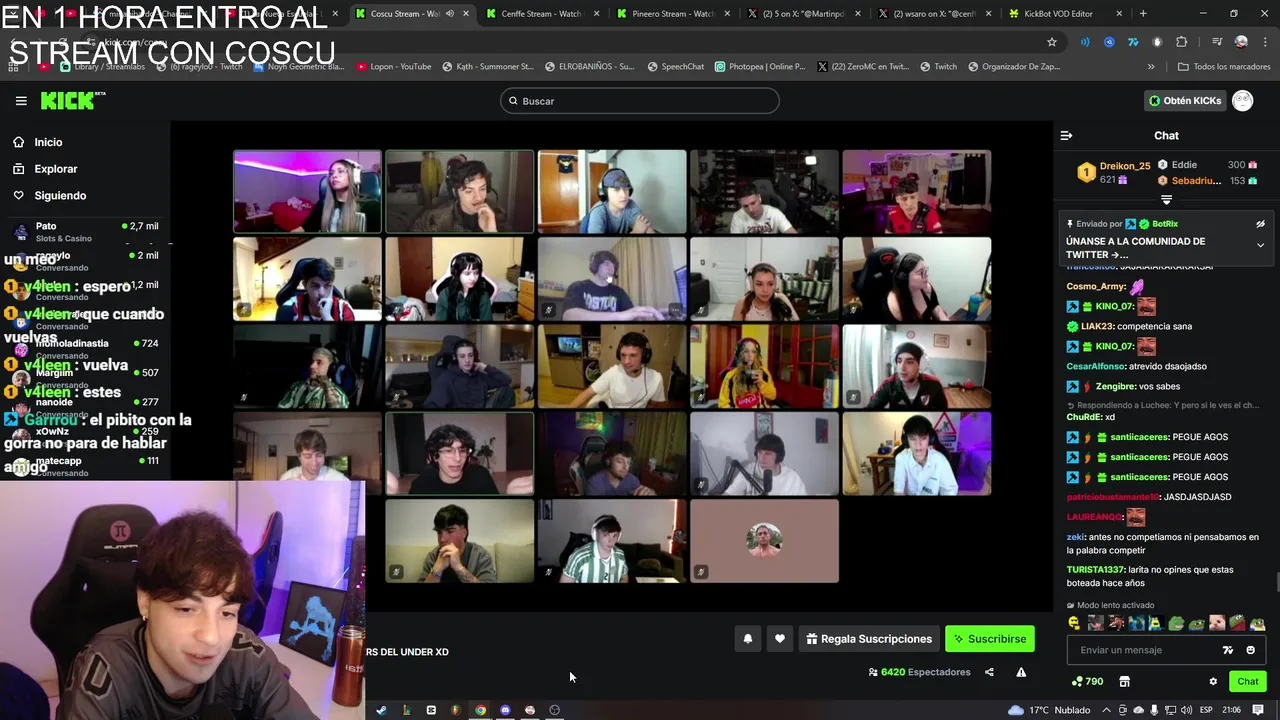Click the heart follow icon

click(779, 639)
